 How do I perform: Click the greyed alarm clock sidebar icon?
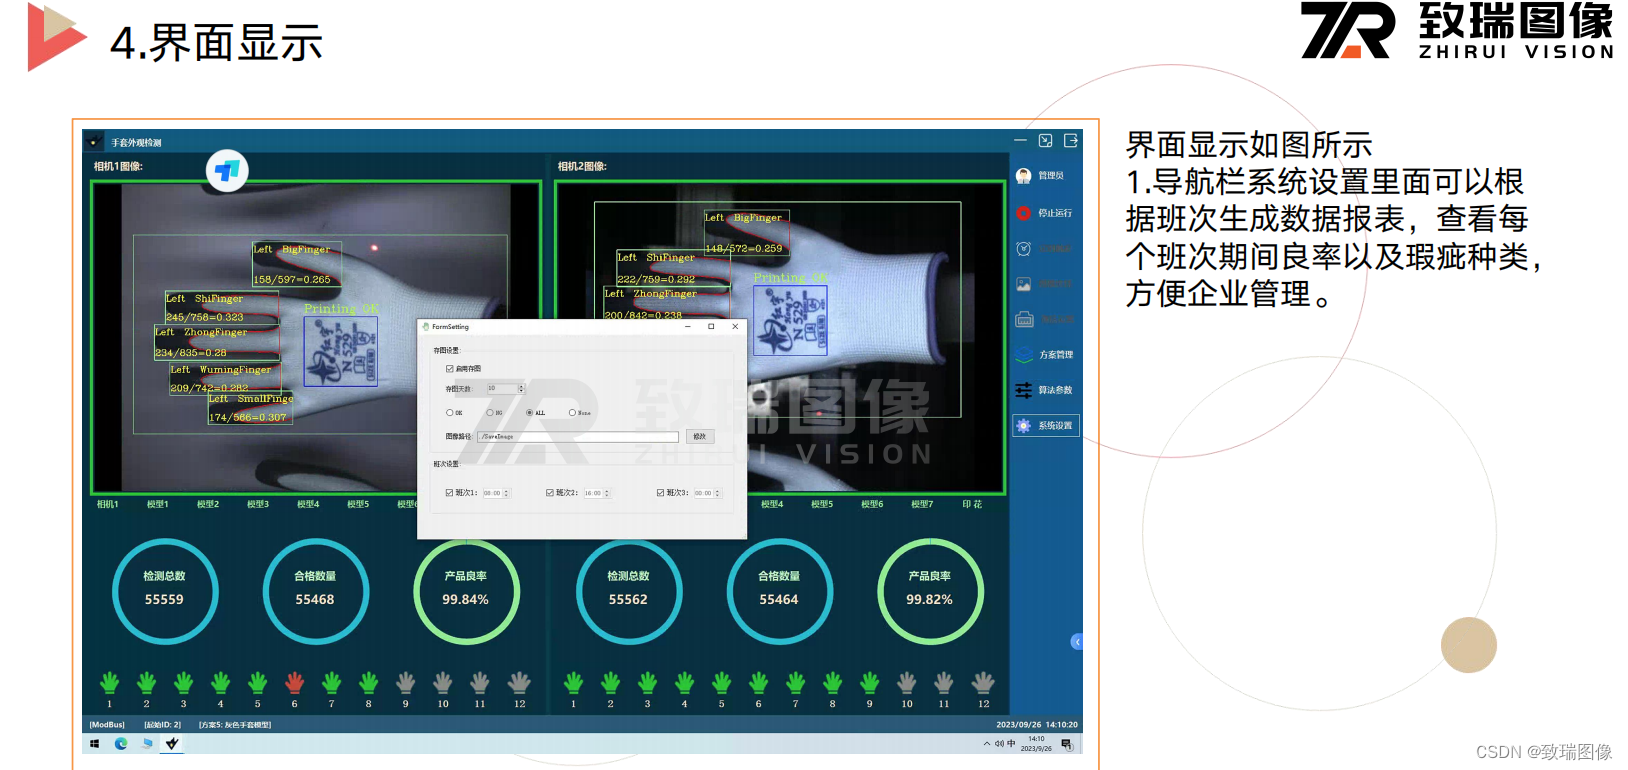1023,249
